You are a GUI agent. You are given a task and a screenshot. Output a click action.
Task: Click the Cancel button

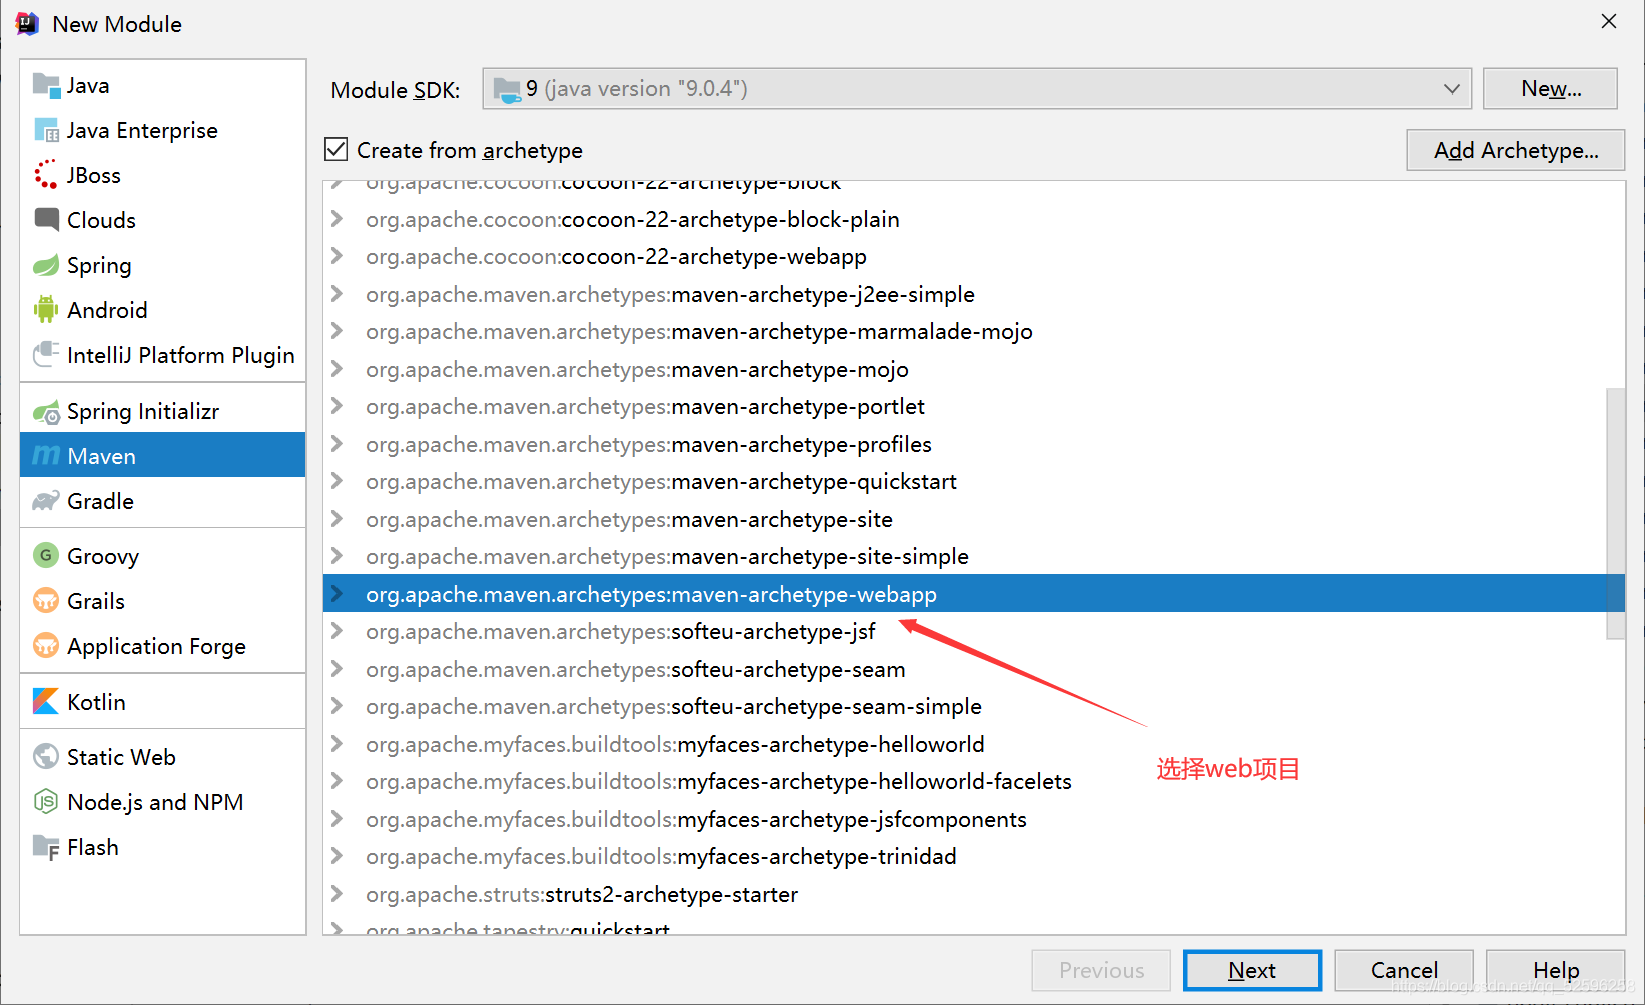(x=1404, y=970)
